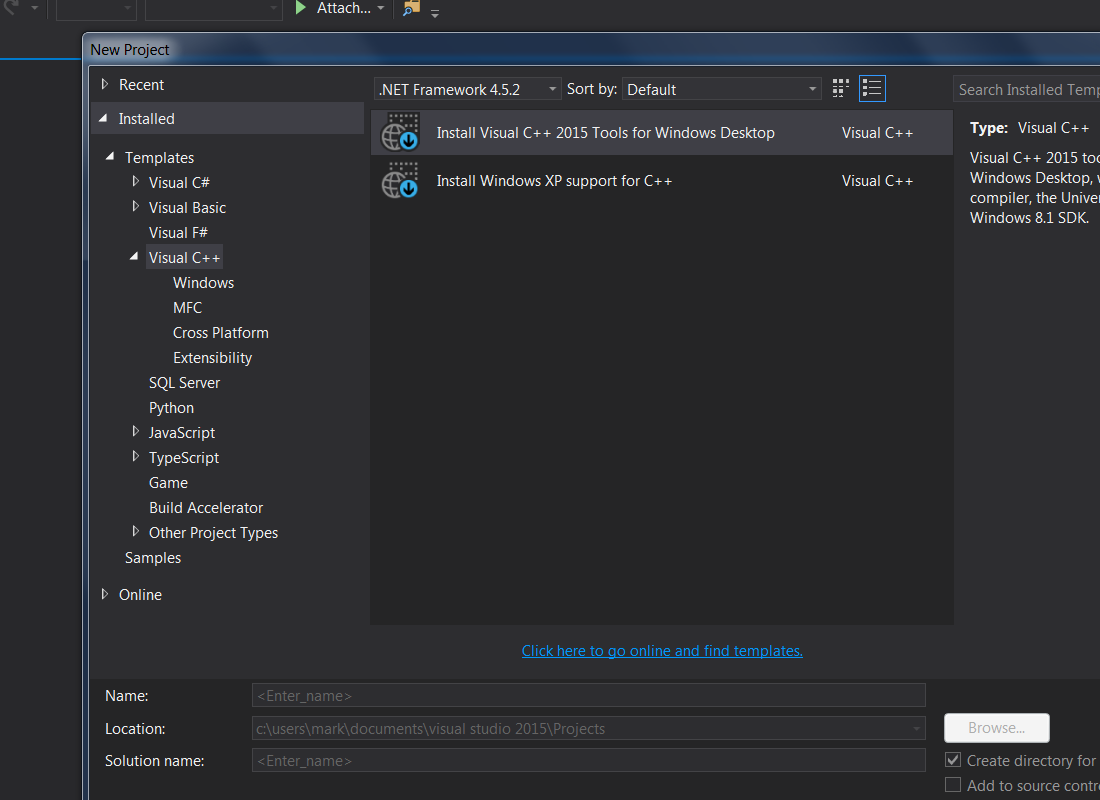Switch to small icons view
Image resolution: width=1100 pixels, height=800 pixels.
pos(841,89)
